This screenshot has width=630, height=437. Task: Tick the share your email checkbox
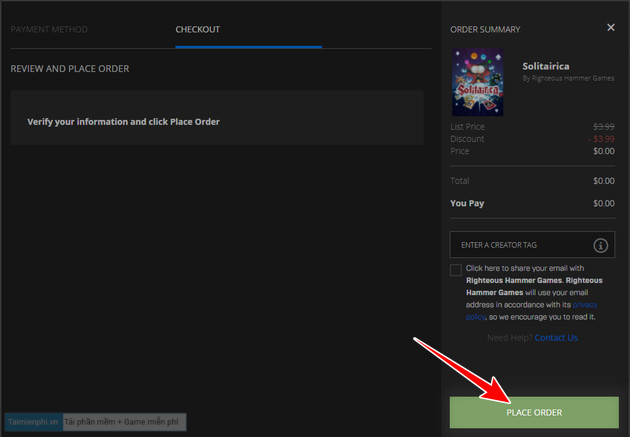[456, 270]
